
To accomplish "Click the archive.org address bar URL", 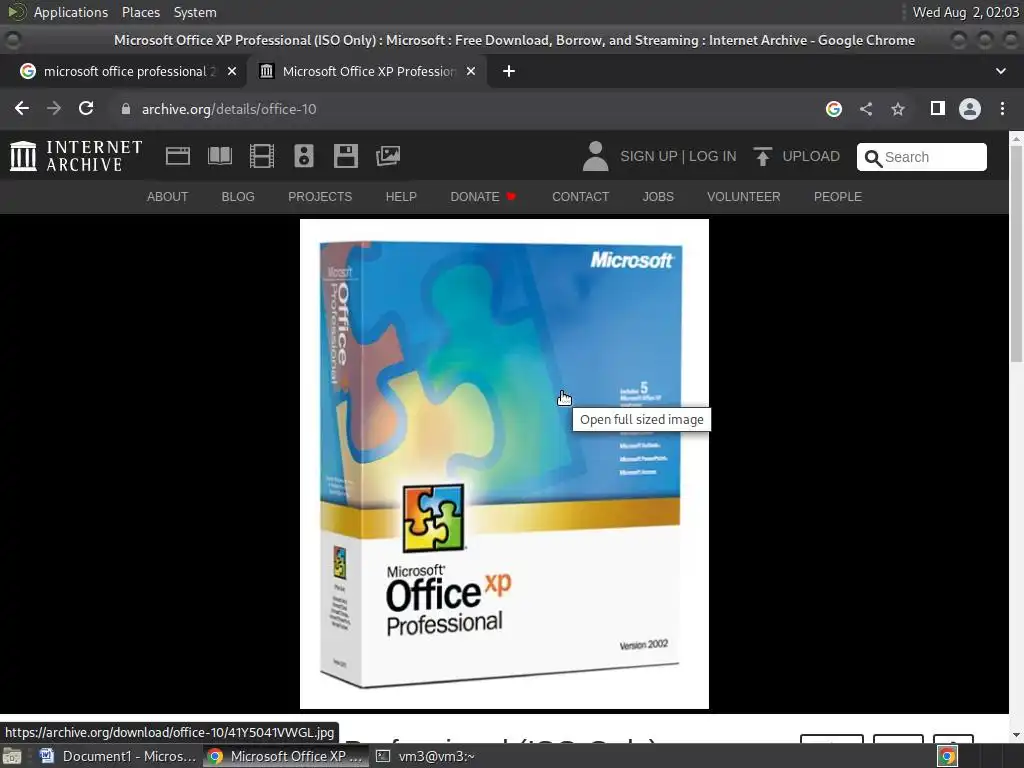I will click(x=229, y=109).
